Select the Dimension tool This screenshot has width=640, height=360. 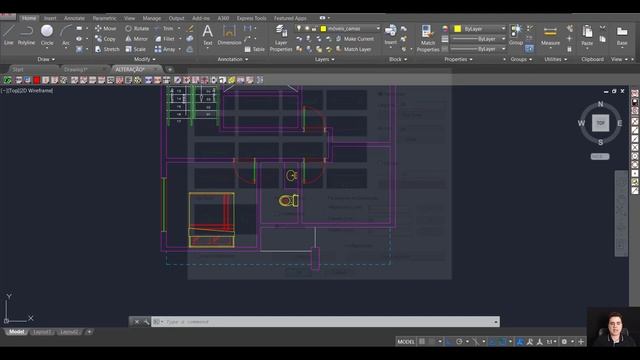click(229, 35)
